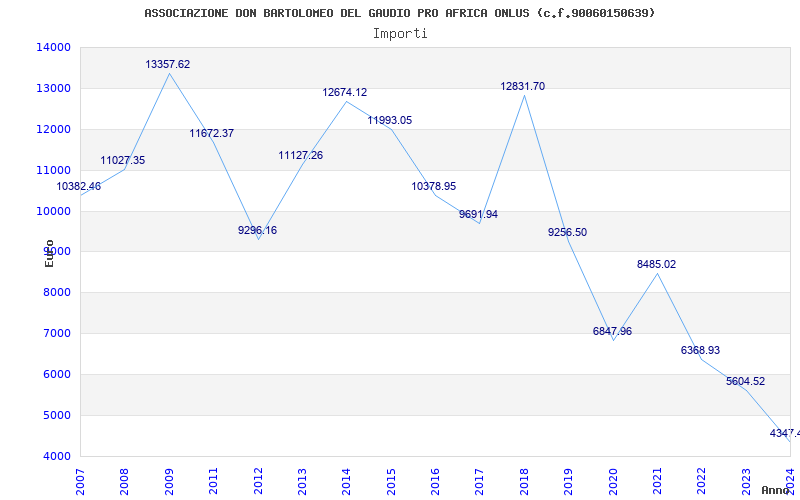Click the x-axis year 2016
This screenshot has width=800, height=500.
(x=435, y=481)
